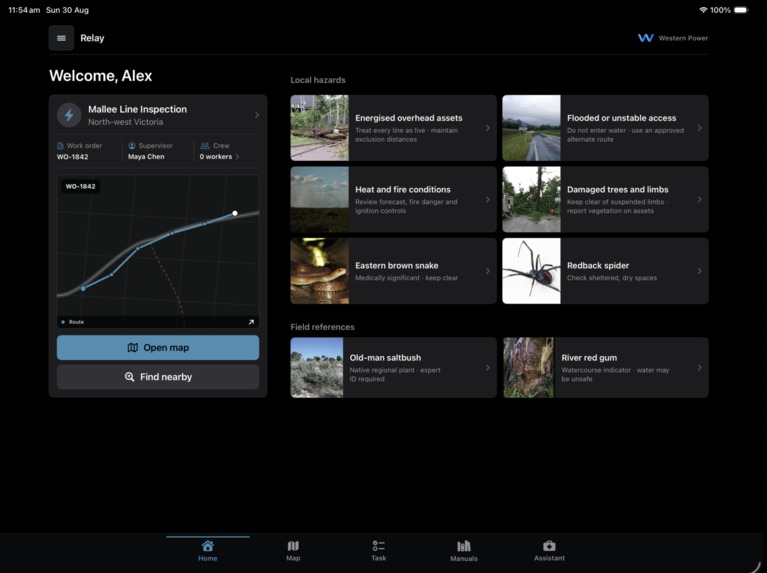Click the Energised overhead assets title

point(408,118)
